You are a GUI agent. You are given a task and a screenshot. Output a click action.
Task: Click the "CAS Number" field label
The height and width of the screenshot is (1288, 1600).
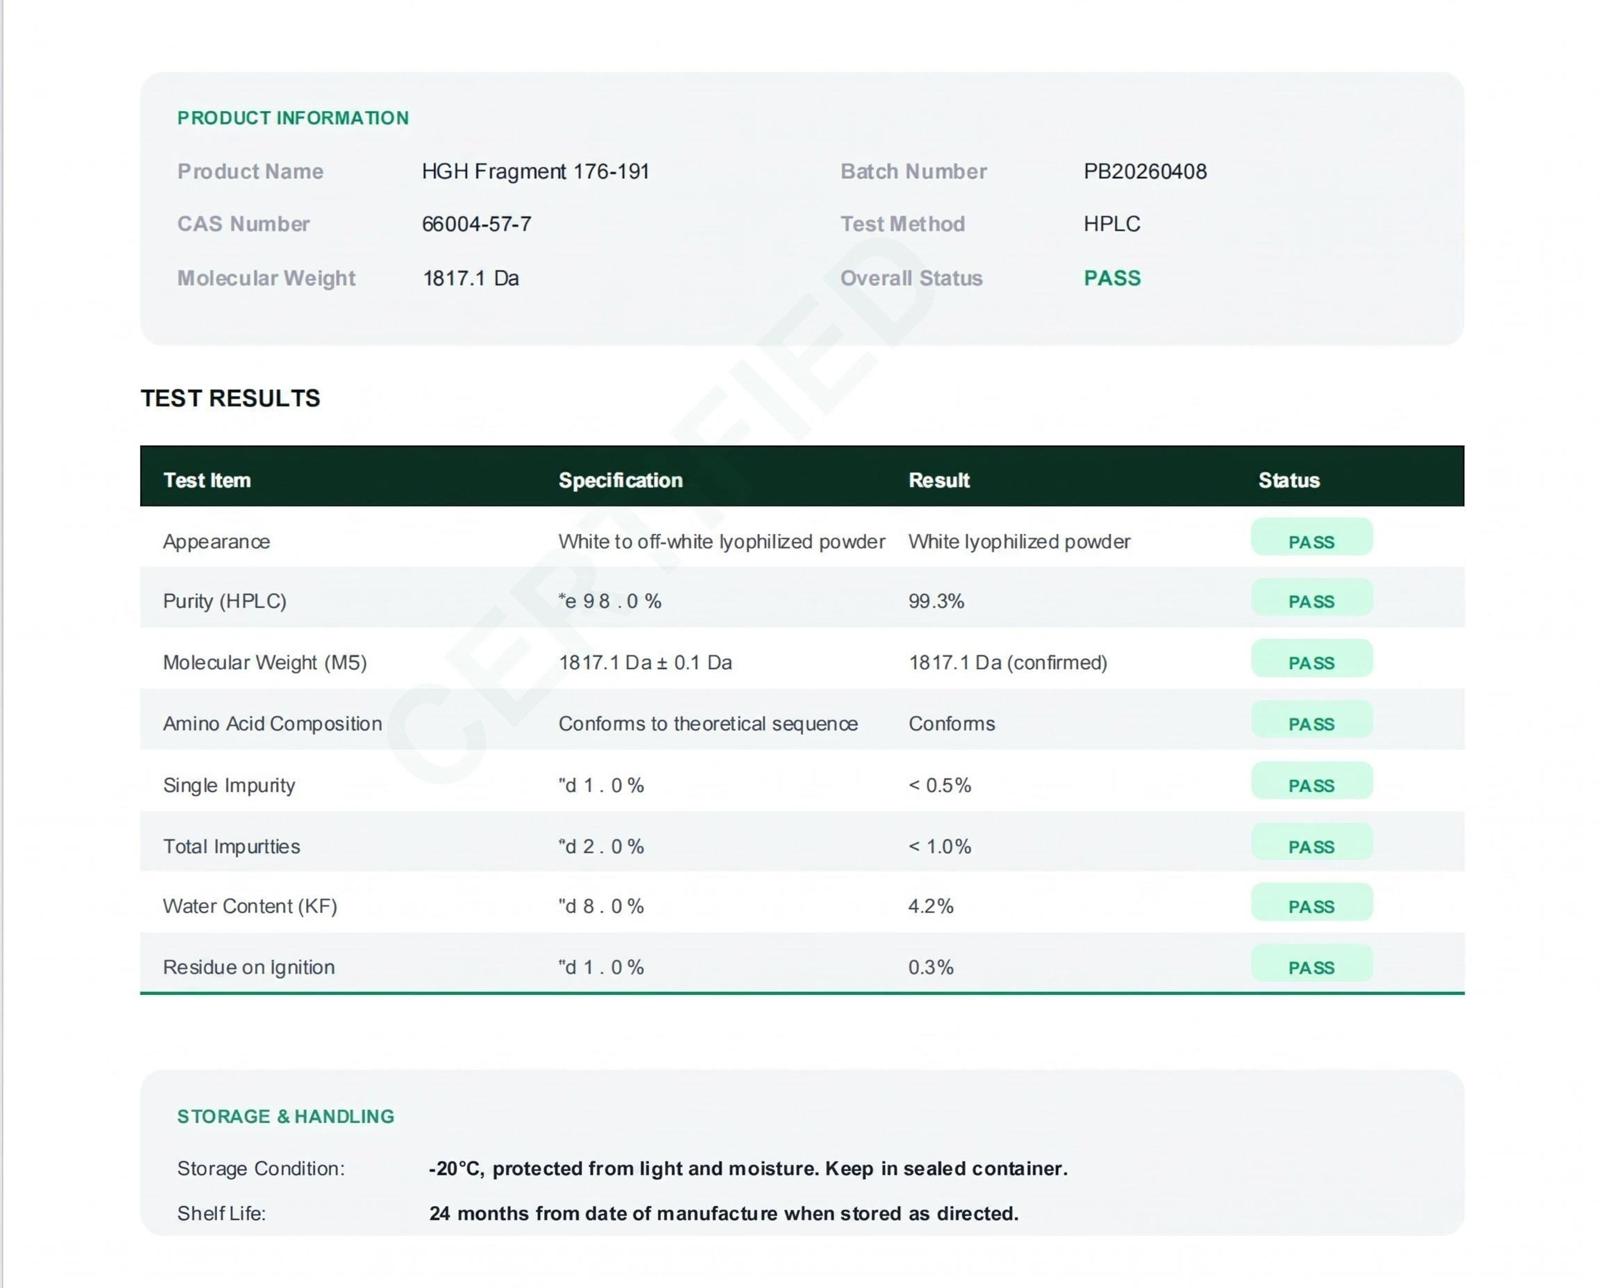pos(243,224)
